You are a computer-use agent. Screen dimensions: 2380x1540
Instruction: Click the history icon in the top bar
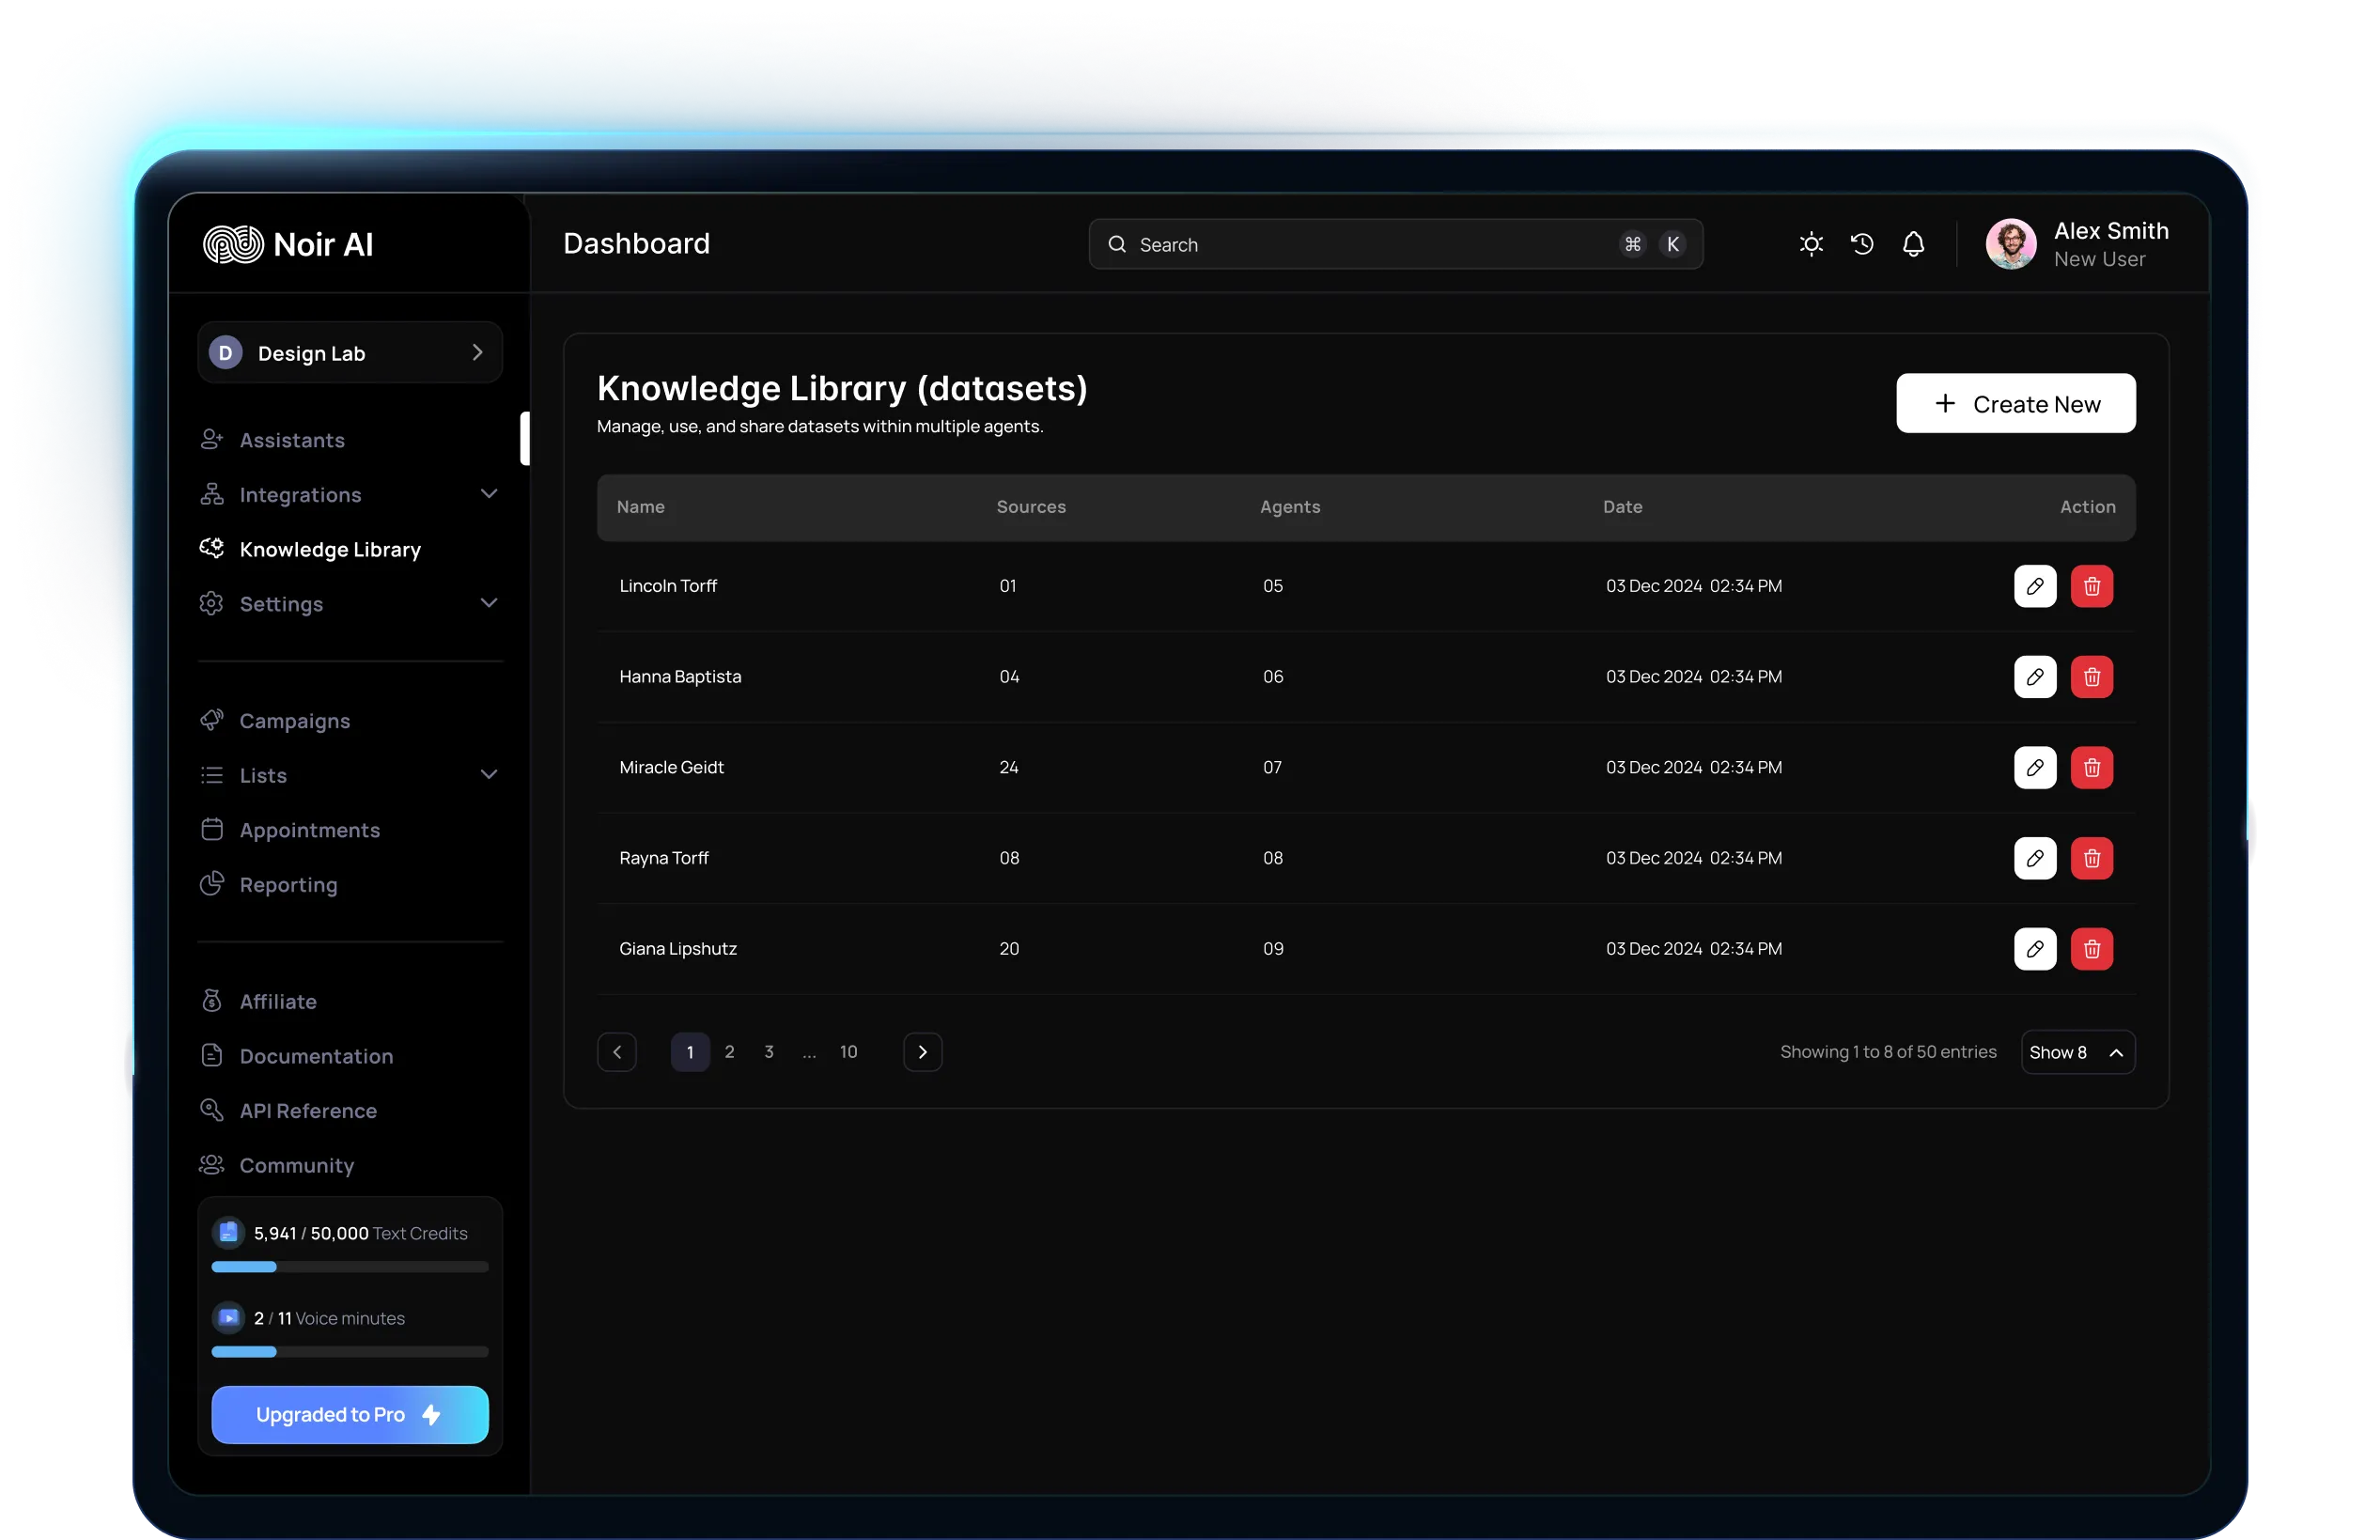pyautogui.click(x=1862, y=243)
